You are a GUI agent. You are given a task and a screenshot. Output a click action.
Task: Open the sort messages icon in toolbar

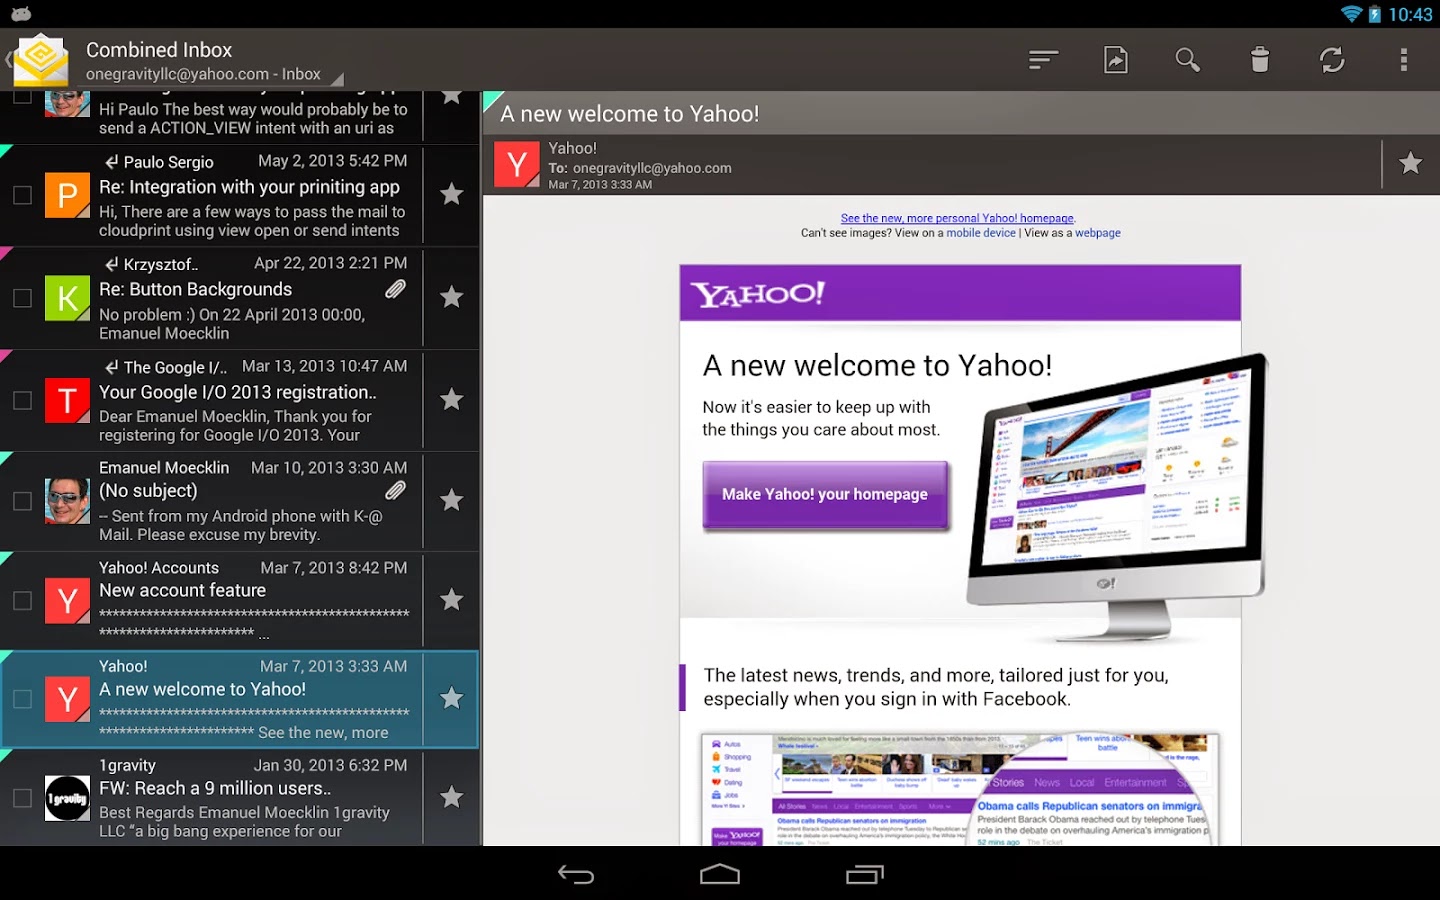click(x=1043, y=60)
